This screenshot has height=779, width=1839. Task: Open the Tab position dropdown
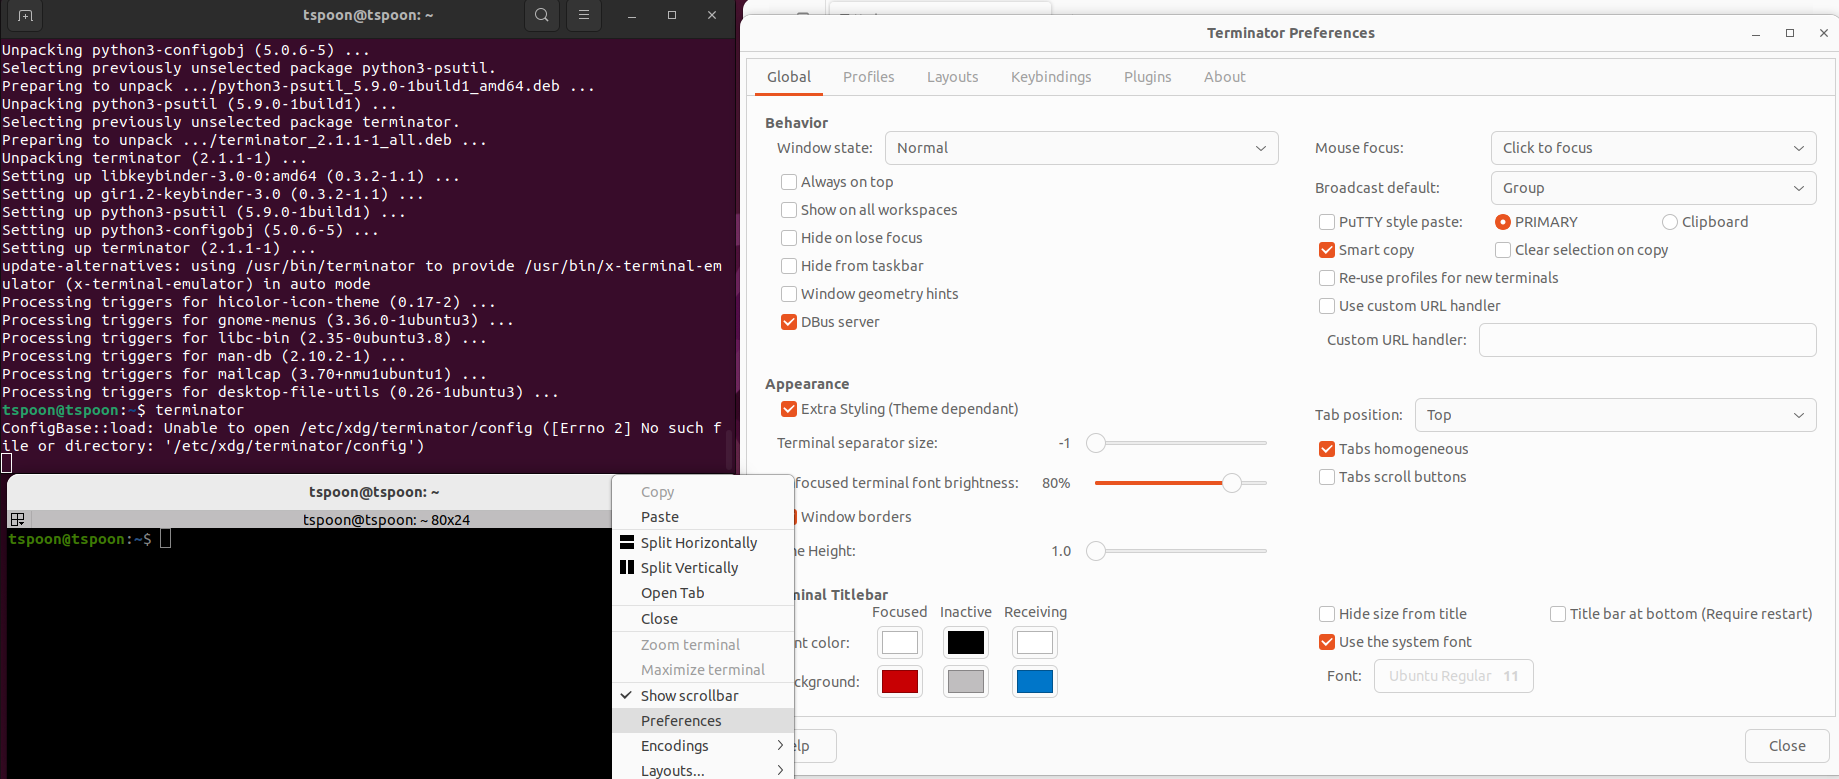click(x=1616, y=415)
